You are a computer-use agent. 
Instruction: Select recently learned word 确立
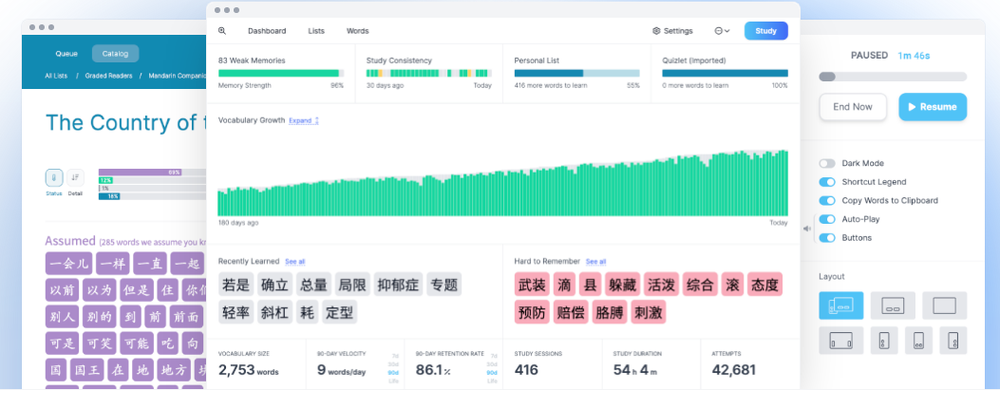(275, 284)
